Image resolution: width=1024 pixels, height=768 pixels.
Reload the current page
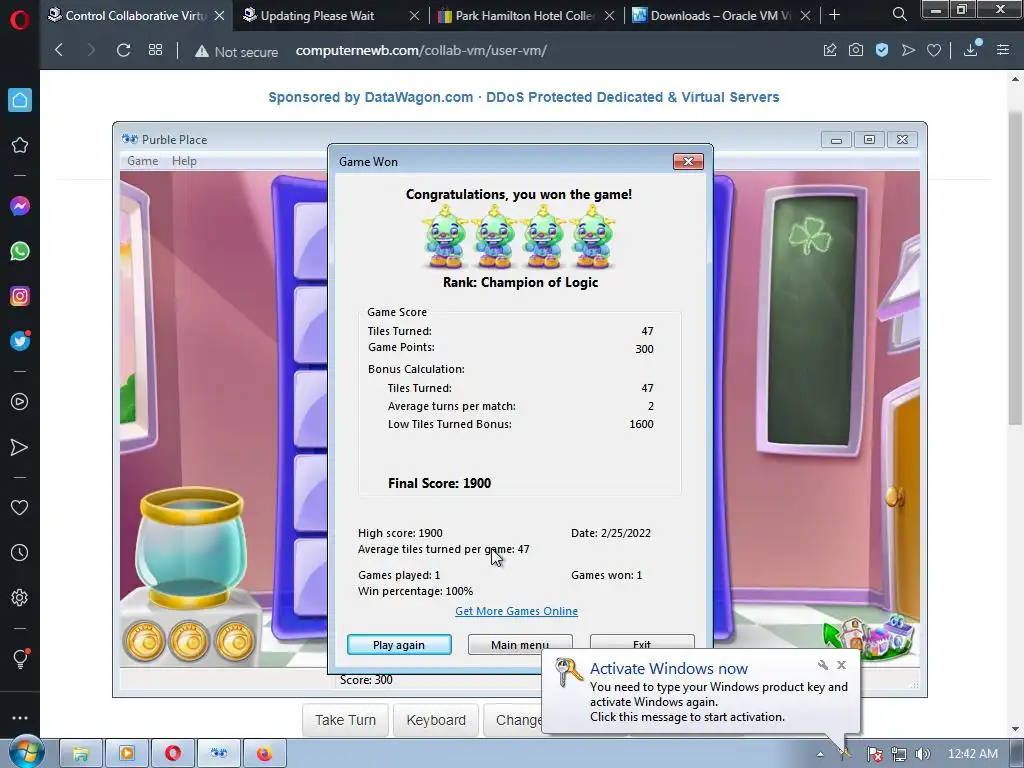(x=123, y=50)
